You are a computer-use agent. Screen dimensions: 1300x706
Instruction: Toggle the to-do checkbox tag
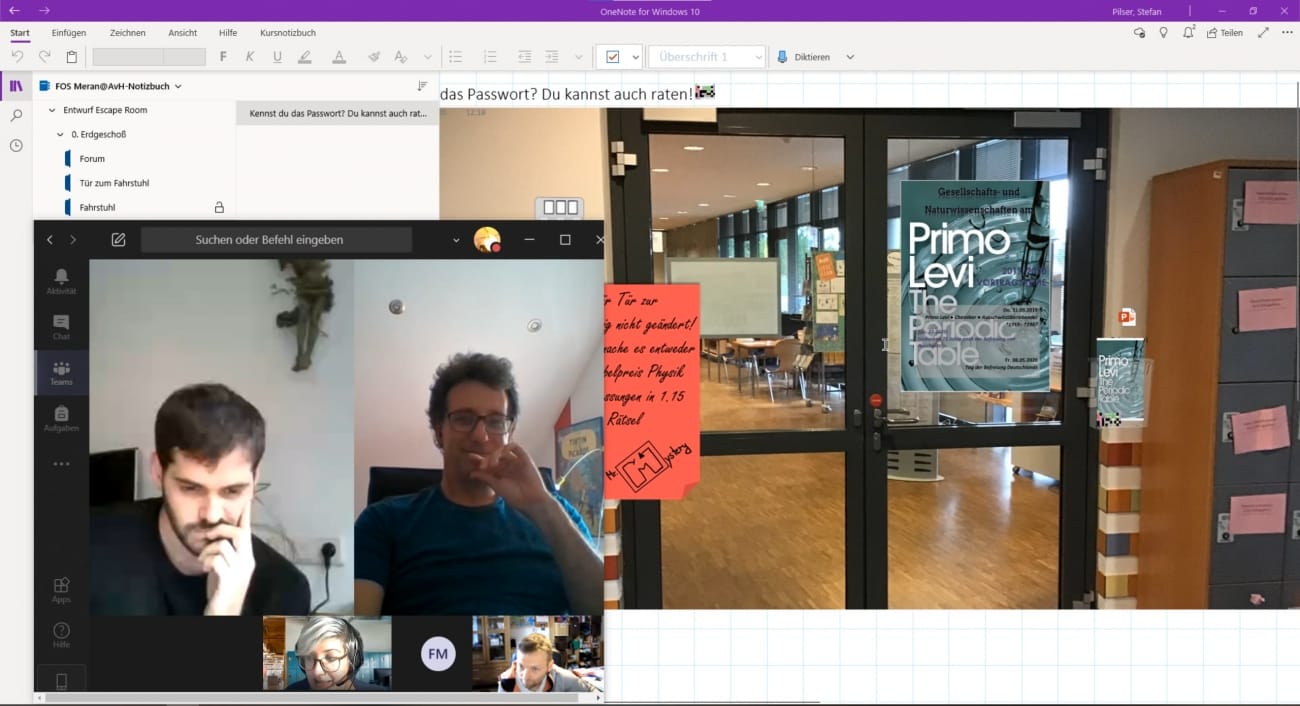point(612,57)
